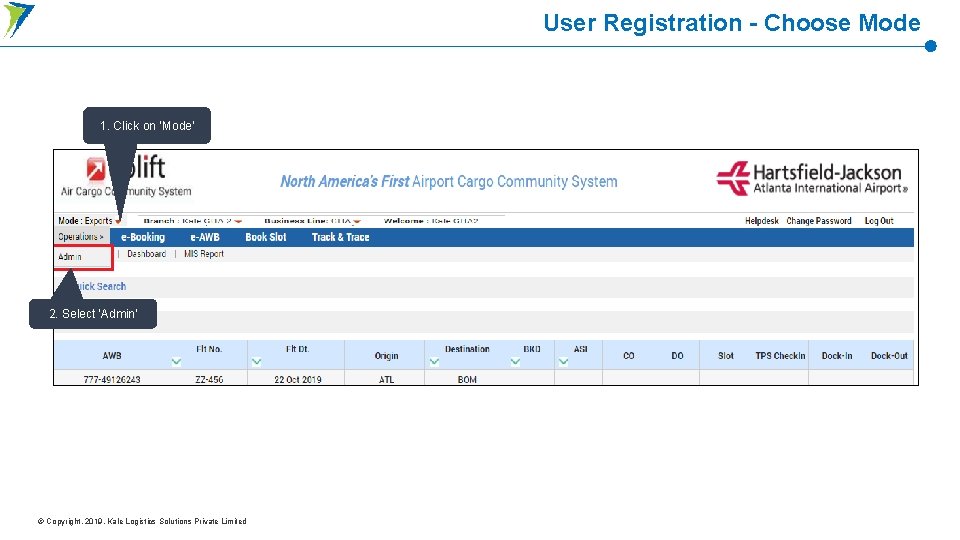Open the e-Booking menu
The image size is (960, 540).
[143, 237]
